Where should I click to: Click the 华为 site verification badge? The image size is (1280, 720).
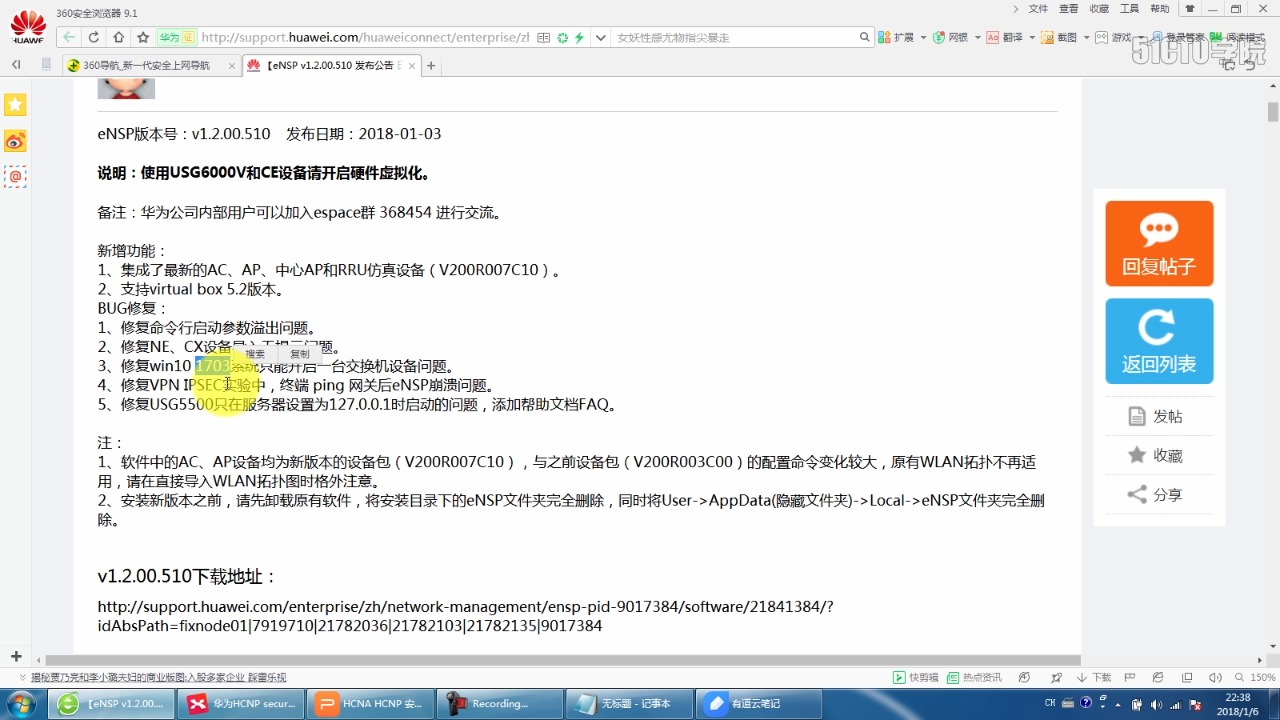(176, 37)
